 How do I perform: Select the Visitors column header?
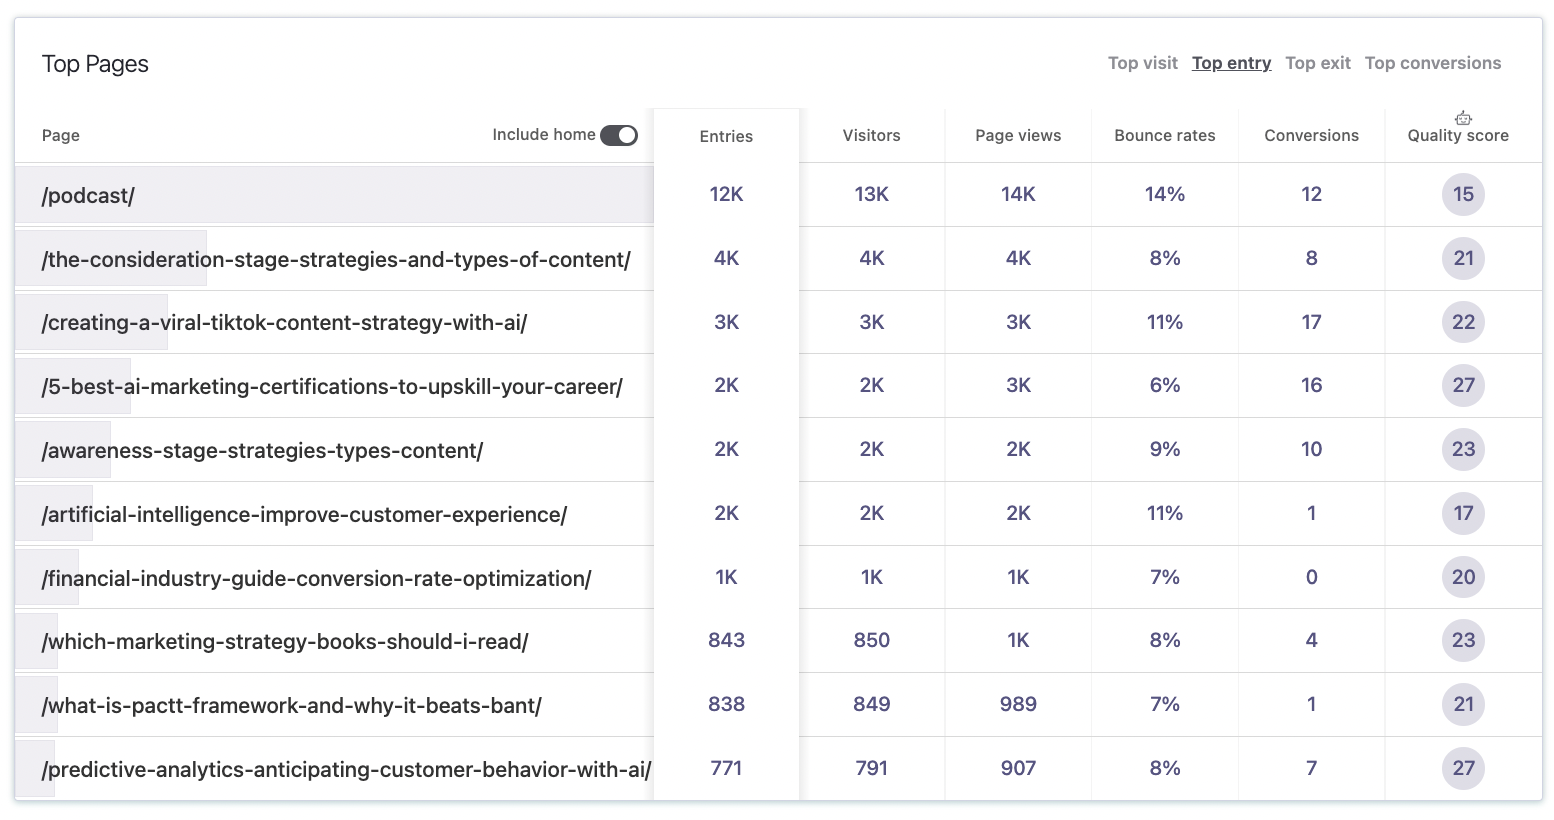(x=871, y=135)
